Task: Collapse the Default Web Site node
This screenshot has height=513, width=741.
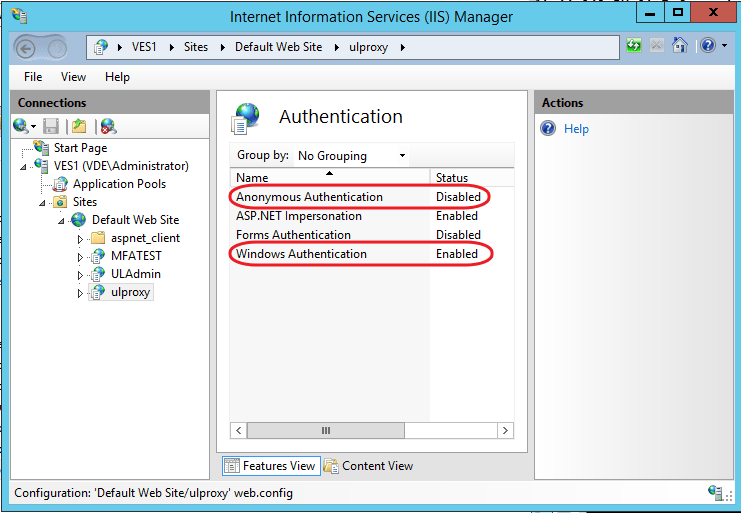Action: coord(61,221)
